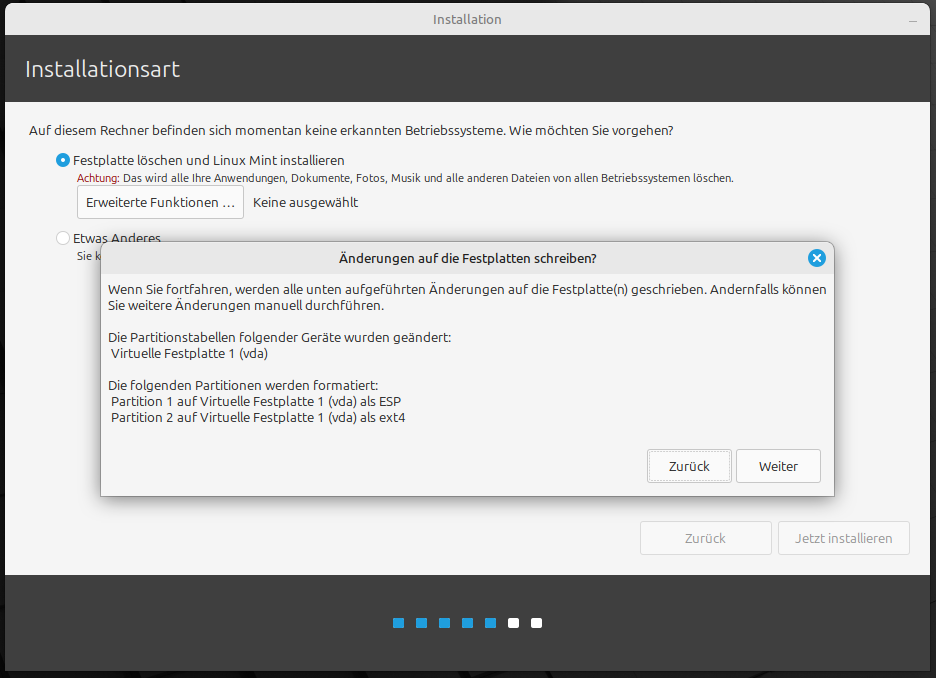The height and width of the screenshot is (678, 936).
Task: Click Weiter to confirm writing changes
Action: point(778,466)
